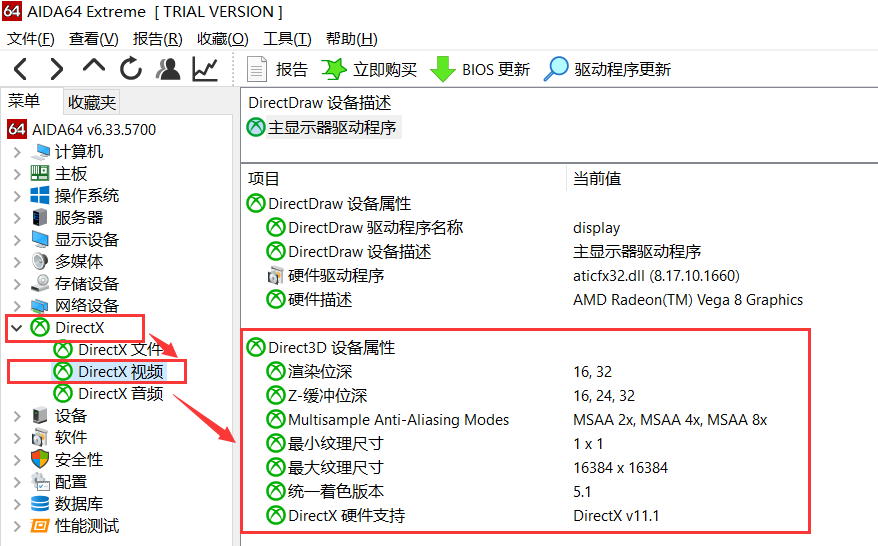The height and width of the screenshot is (546, 878).
Task: Click the 数据库 database icon
Action: (40, 503)
